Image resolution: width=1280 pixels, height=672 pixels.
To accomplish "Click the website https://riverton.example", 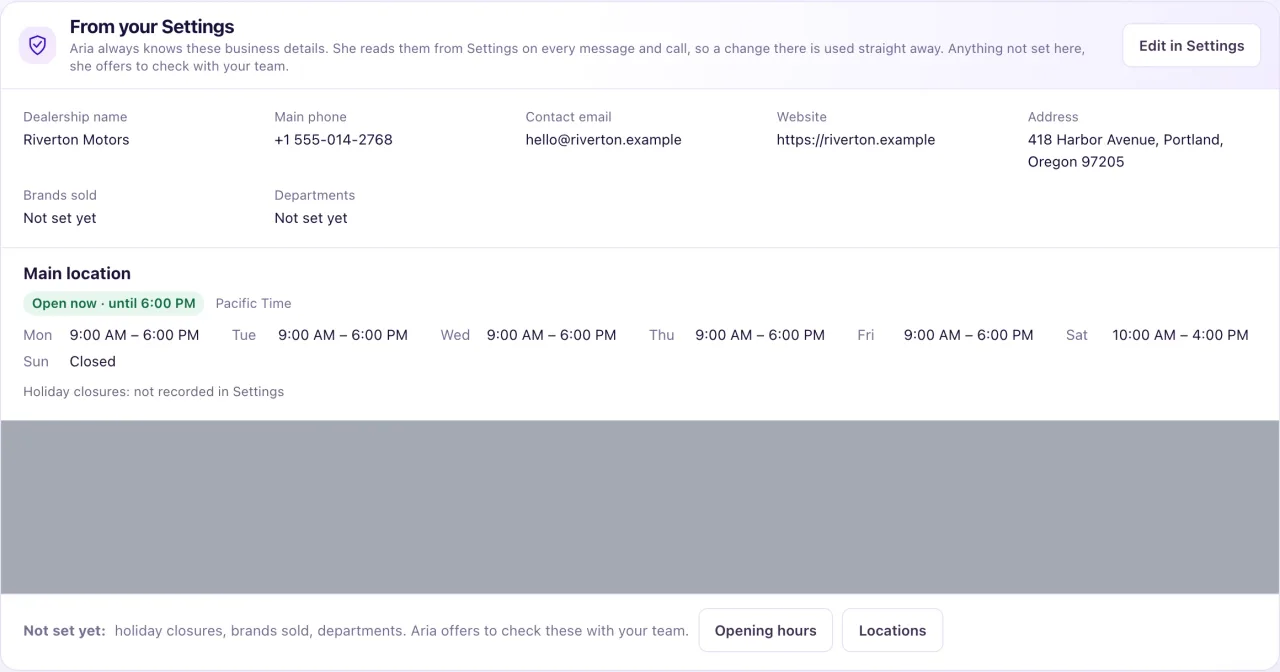I will (x=856, y=140).
